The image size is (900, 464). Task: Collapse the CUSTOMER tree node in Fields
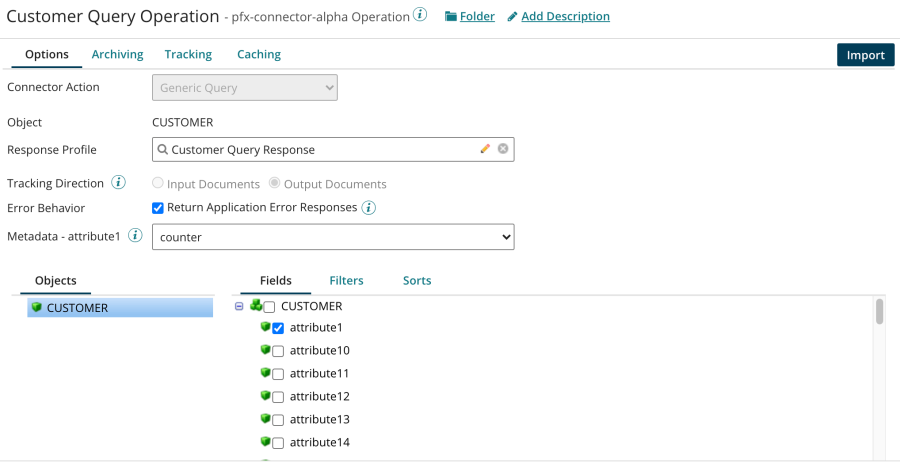(x=239, y=307)
